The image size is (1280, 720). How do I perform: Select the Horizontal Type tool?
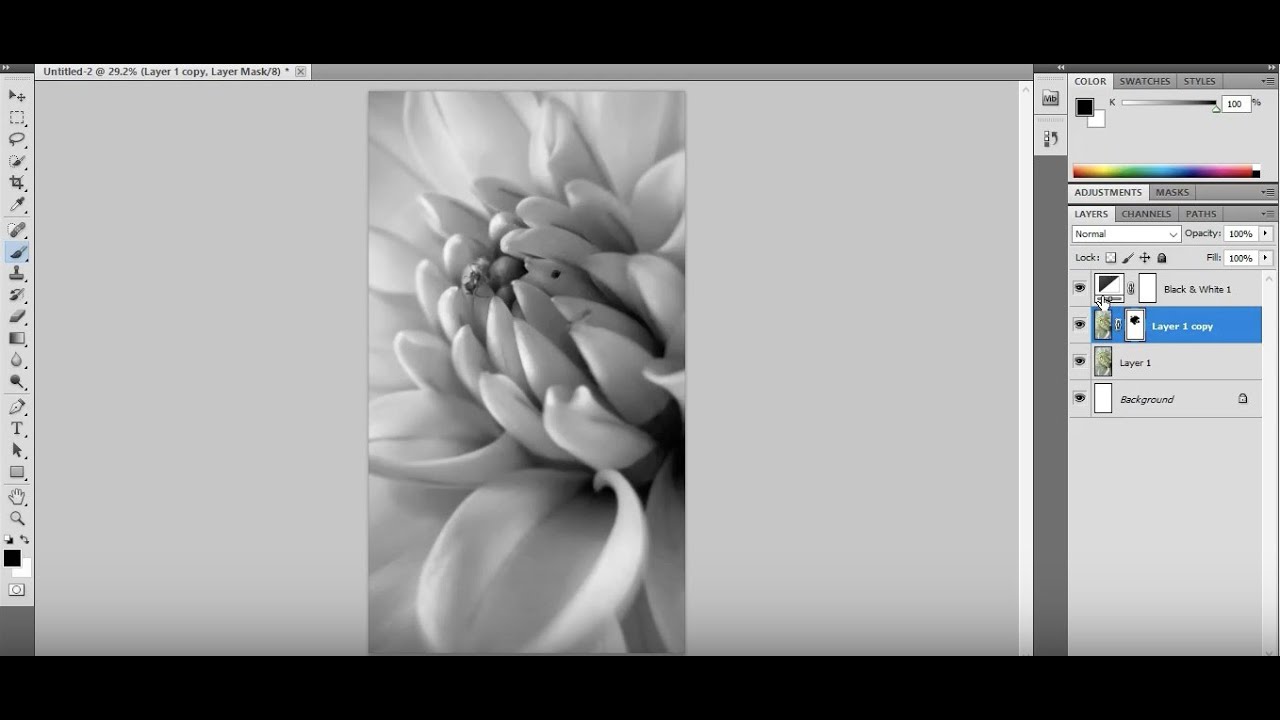[17, 428]
